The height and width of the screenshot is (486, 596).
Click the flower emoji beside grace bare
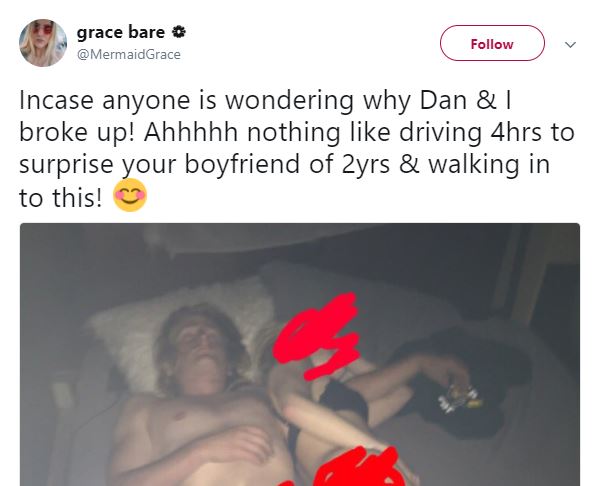[x=179, y=32]
